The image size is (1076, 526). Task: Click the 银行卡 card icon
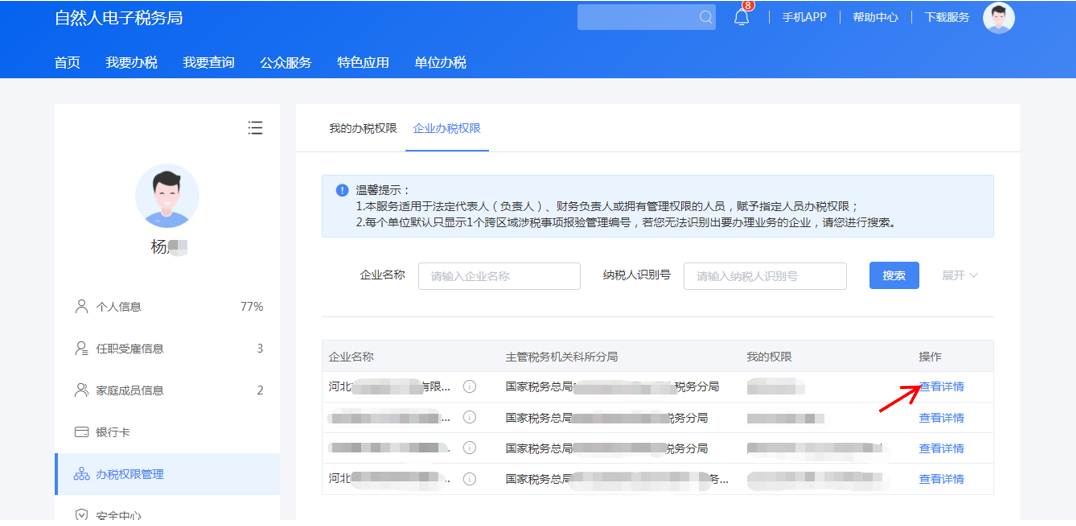coord(82,432)
